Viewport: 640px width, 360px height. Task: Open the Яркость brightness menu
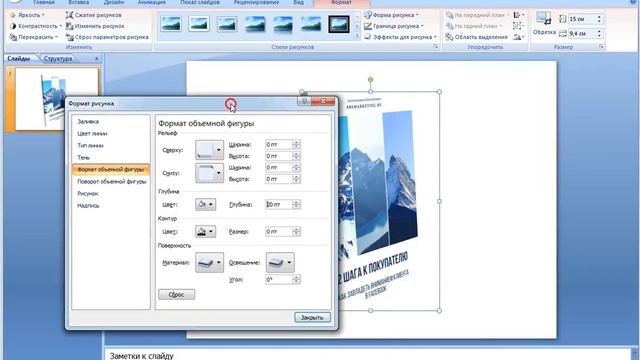point(27,15)
